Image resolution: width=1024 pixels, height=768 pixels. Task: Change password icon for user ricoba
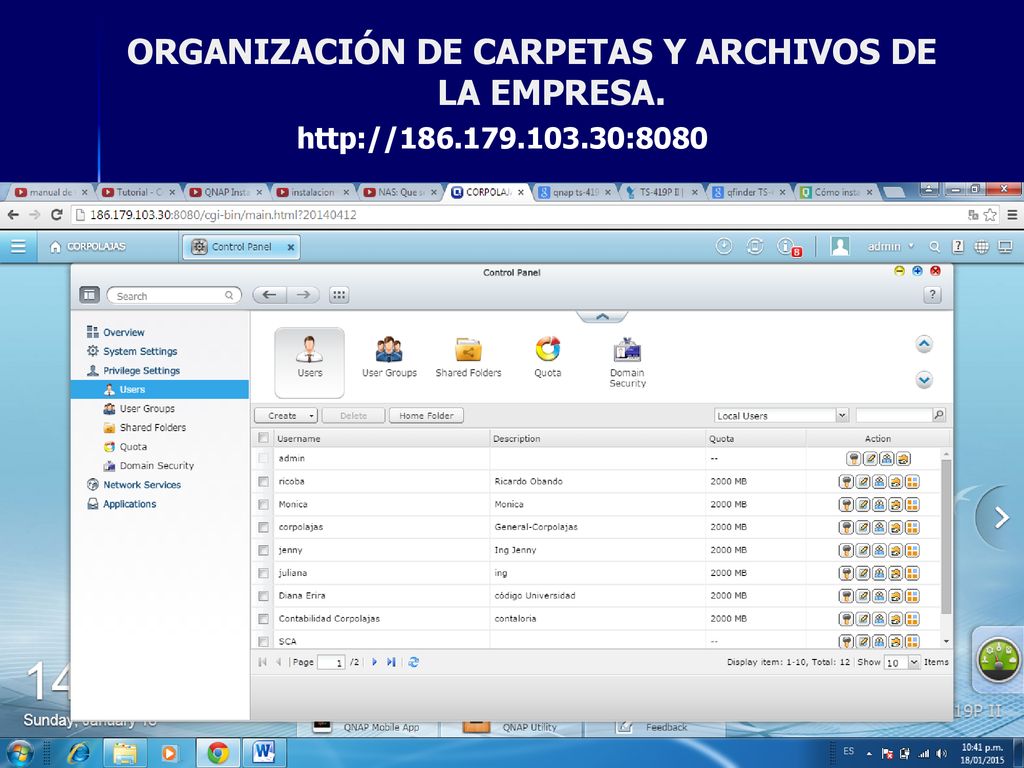tap(846, 482)
